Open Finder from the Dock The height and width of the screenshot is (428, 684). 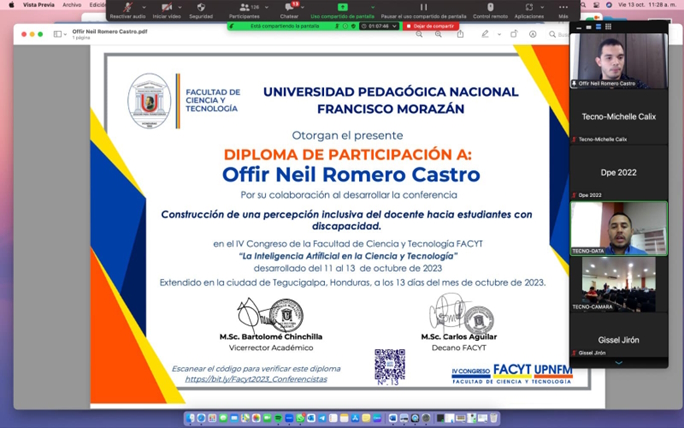point(190,418)
